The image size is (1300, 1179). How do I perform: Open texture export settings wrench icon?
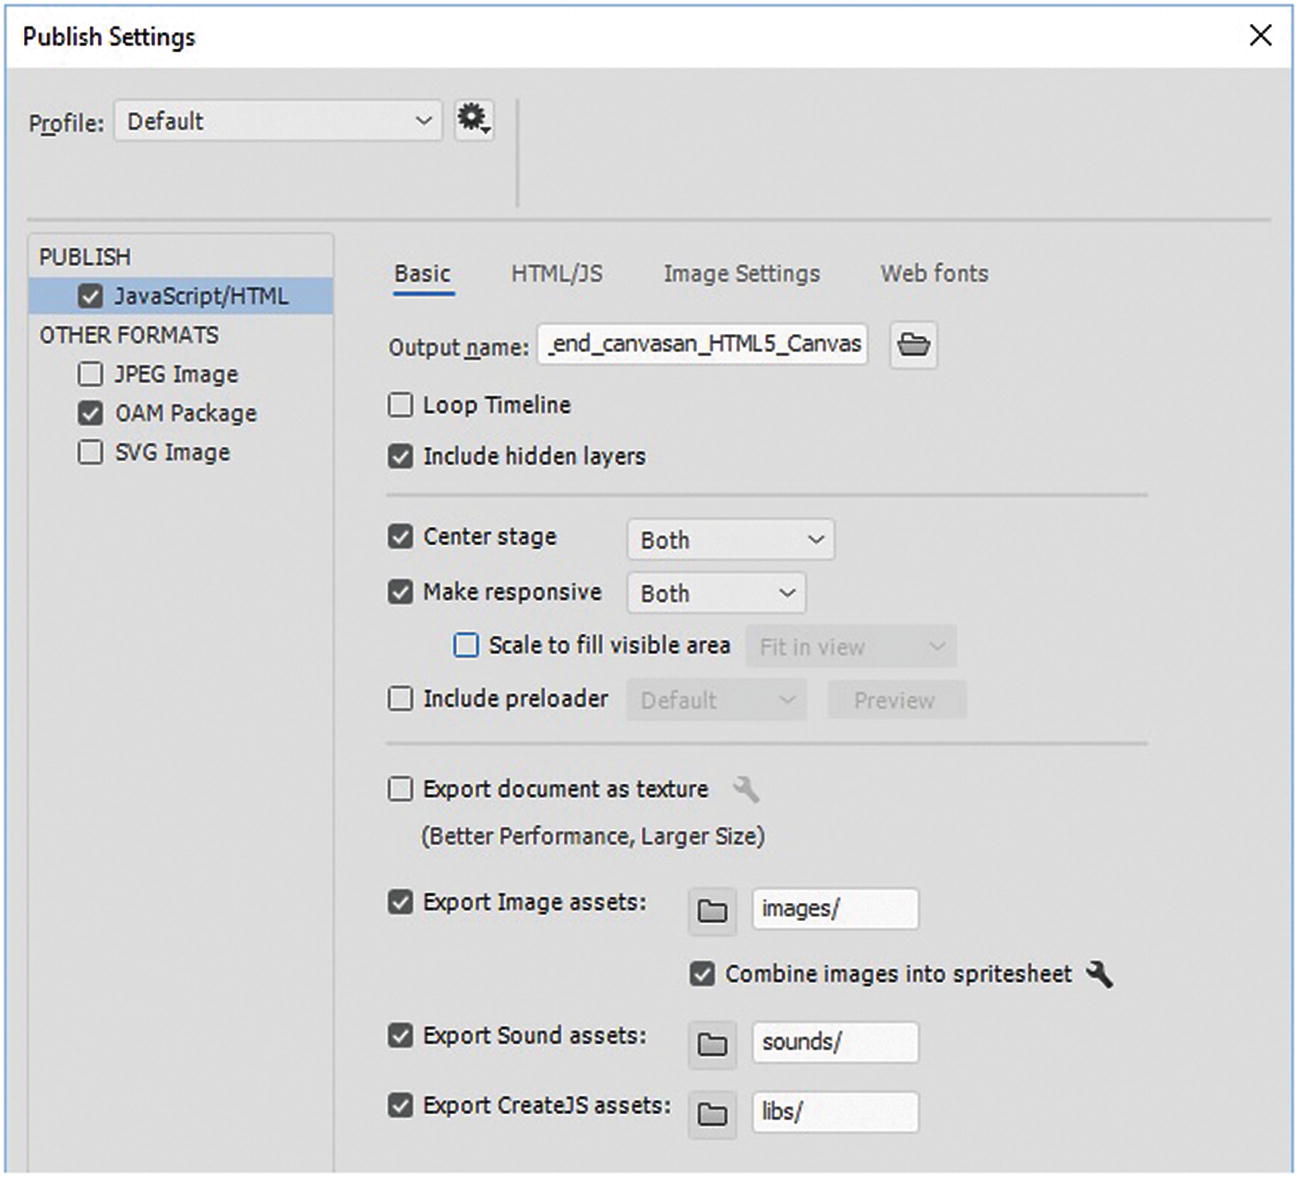746,790
